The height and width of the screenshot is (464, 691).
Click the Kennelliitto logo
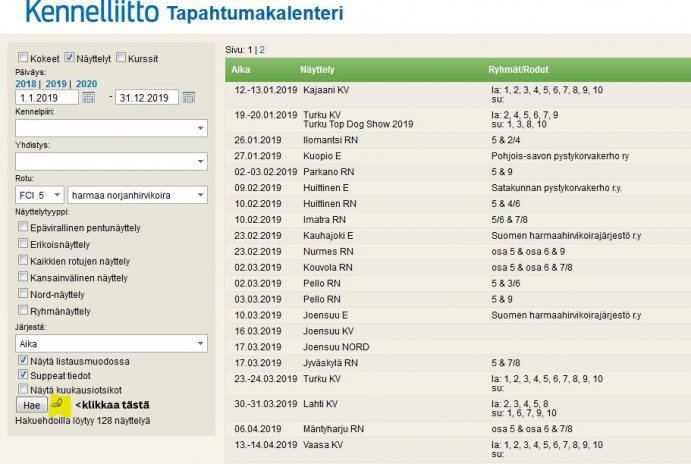pyautogui.click(x=92, y=11)
